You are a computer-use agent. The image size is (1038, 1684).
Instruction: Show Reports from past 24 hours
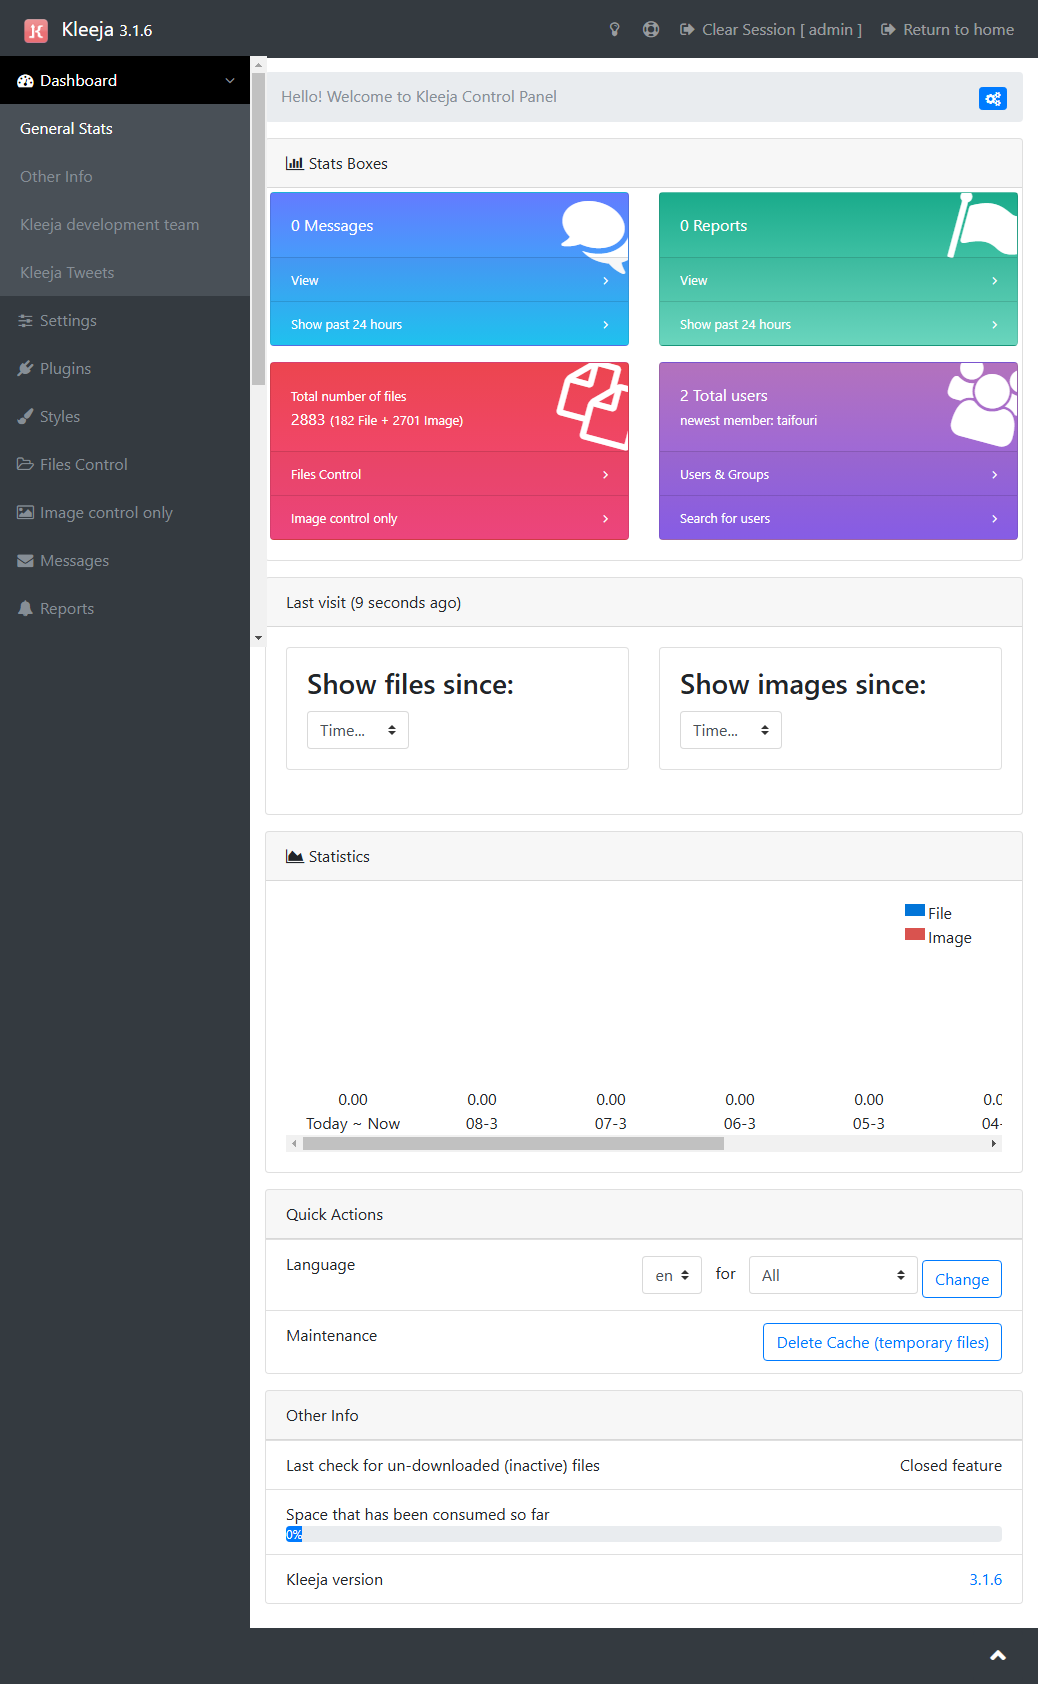838,324
